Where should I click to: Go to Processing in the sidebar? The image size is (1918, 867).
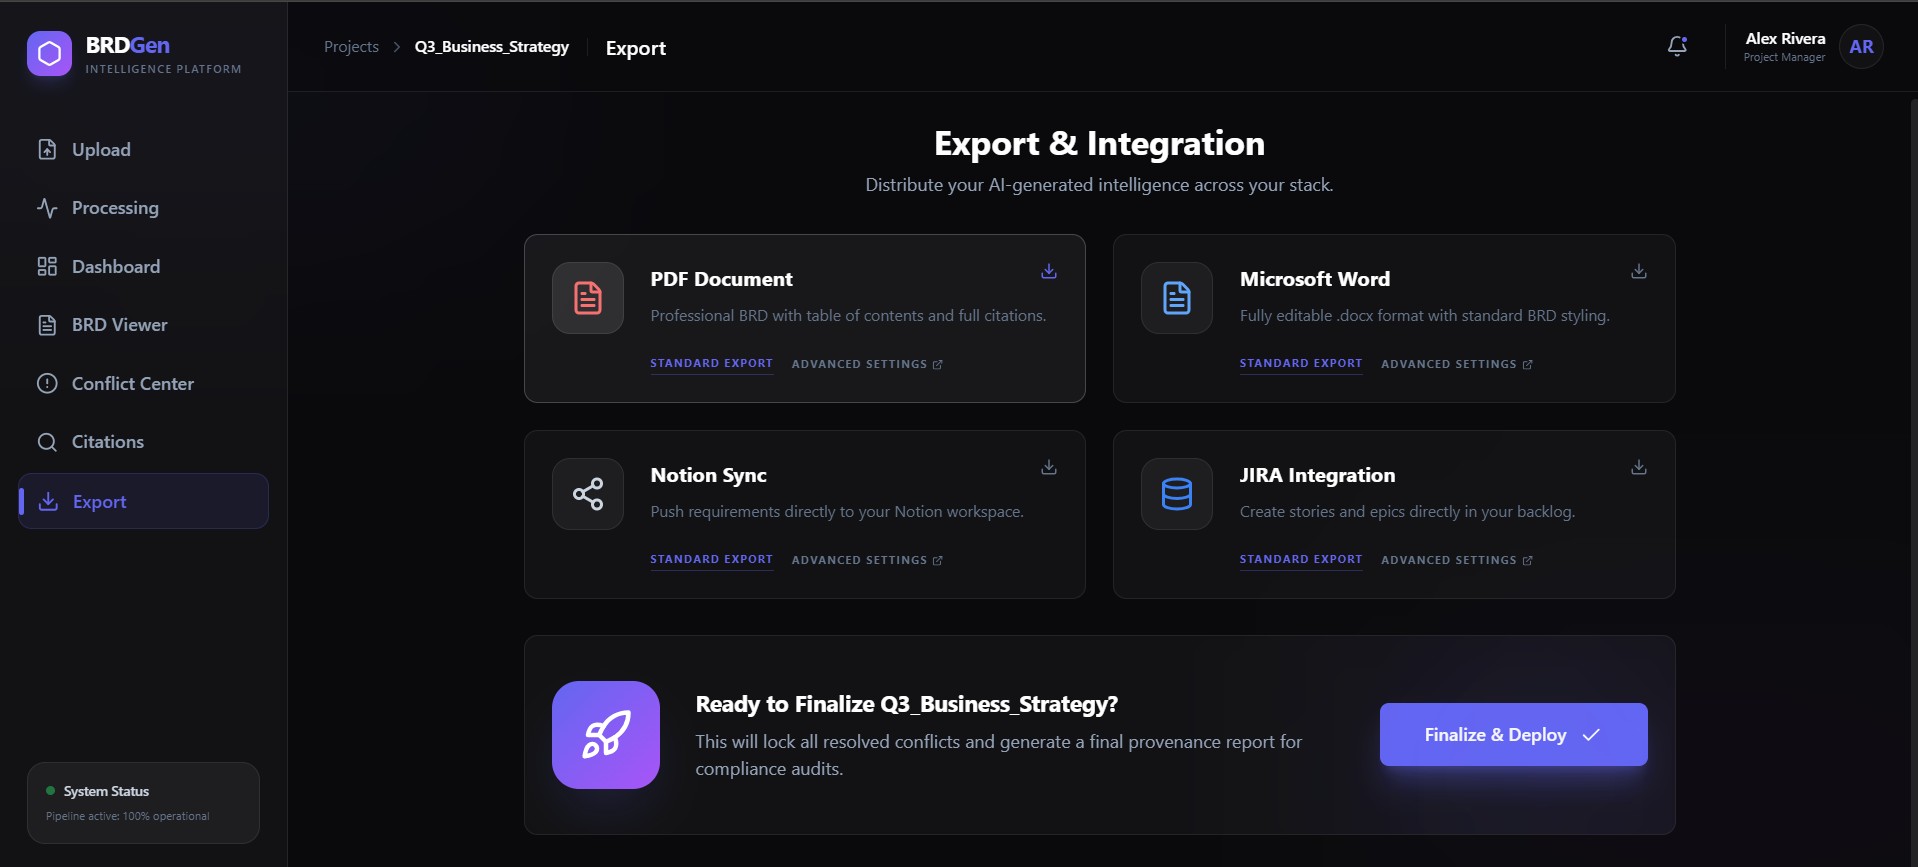click(143, 208)
